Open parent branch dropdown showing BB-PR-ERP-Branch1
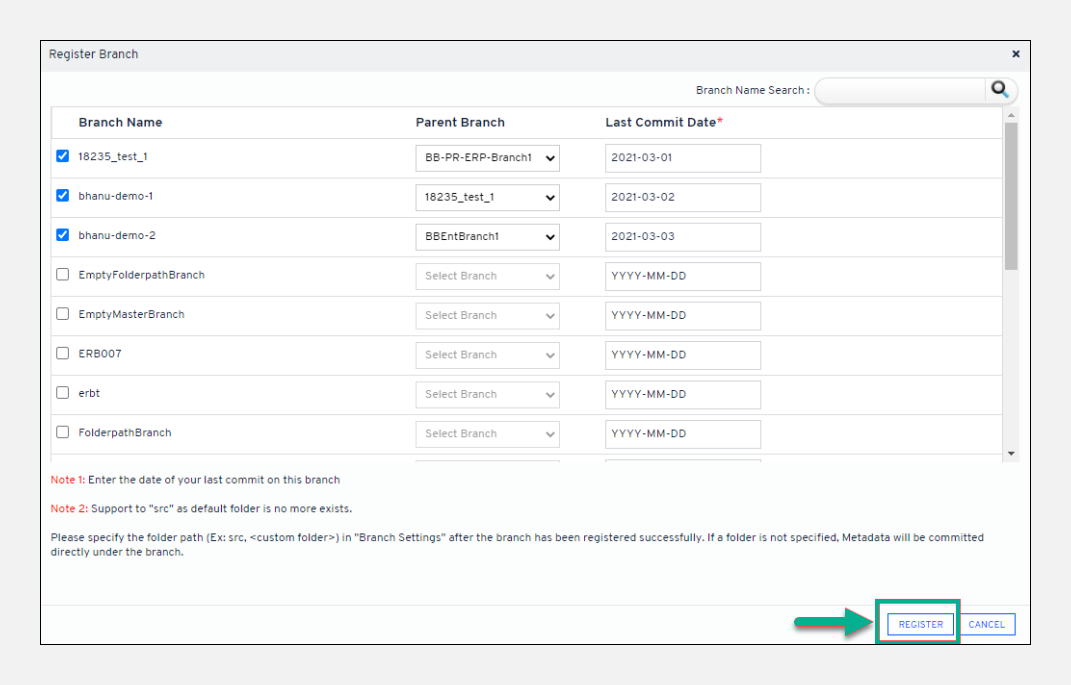 [487, 158]
